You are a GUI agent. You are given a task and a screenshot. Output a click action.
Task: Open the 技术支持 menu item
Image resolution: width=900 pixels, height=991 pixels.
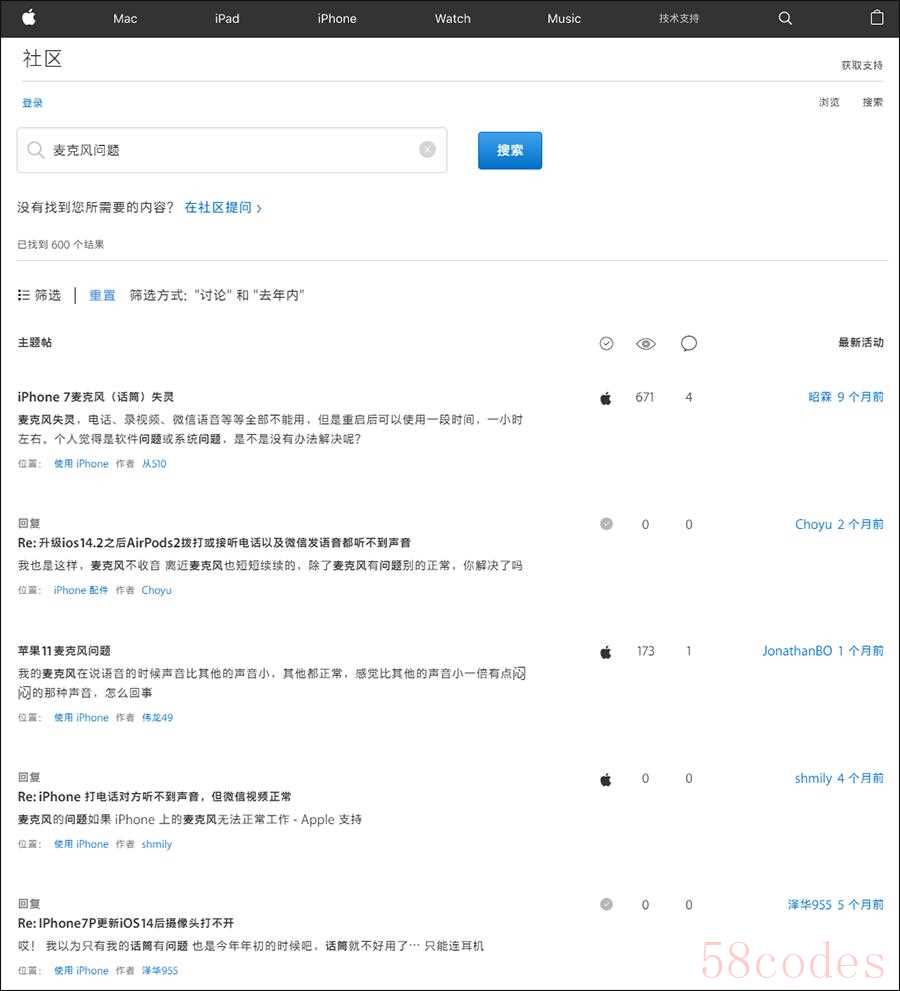pyautogui.click(x=679, y=18)
